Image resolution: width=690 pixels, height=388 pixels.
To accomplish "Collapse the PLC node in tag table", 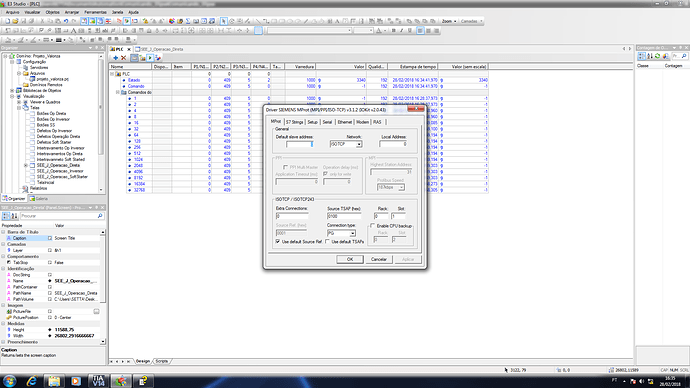I will click(x=112, y=74).
